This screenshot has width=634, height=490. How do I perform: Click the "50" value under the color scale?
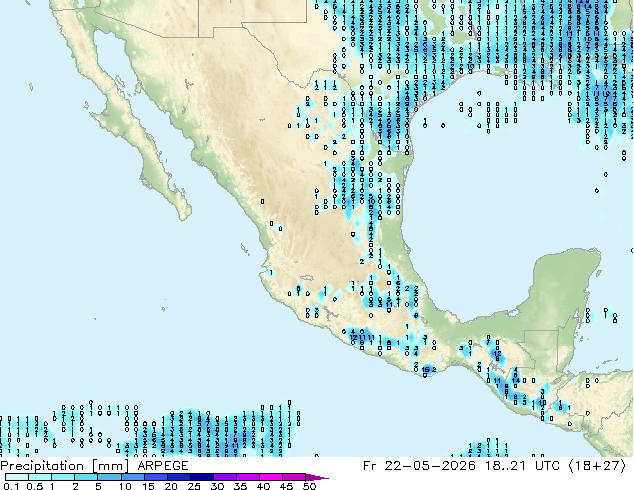coord(309,486)
